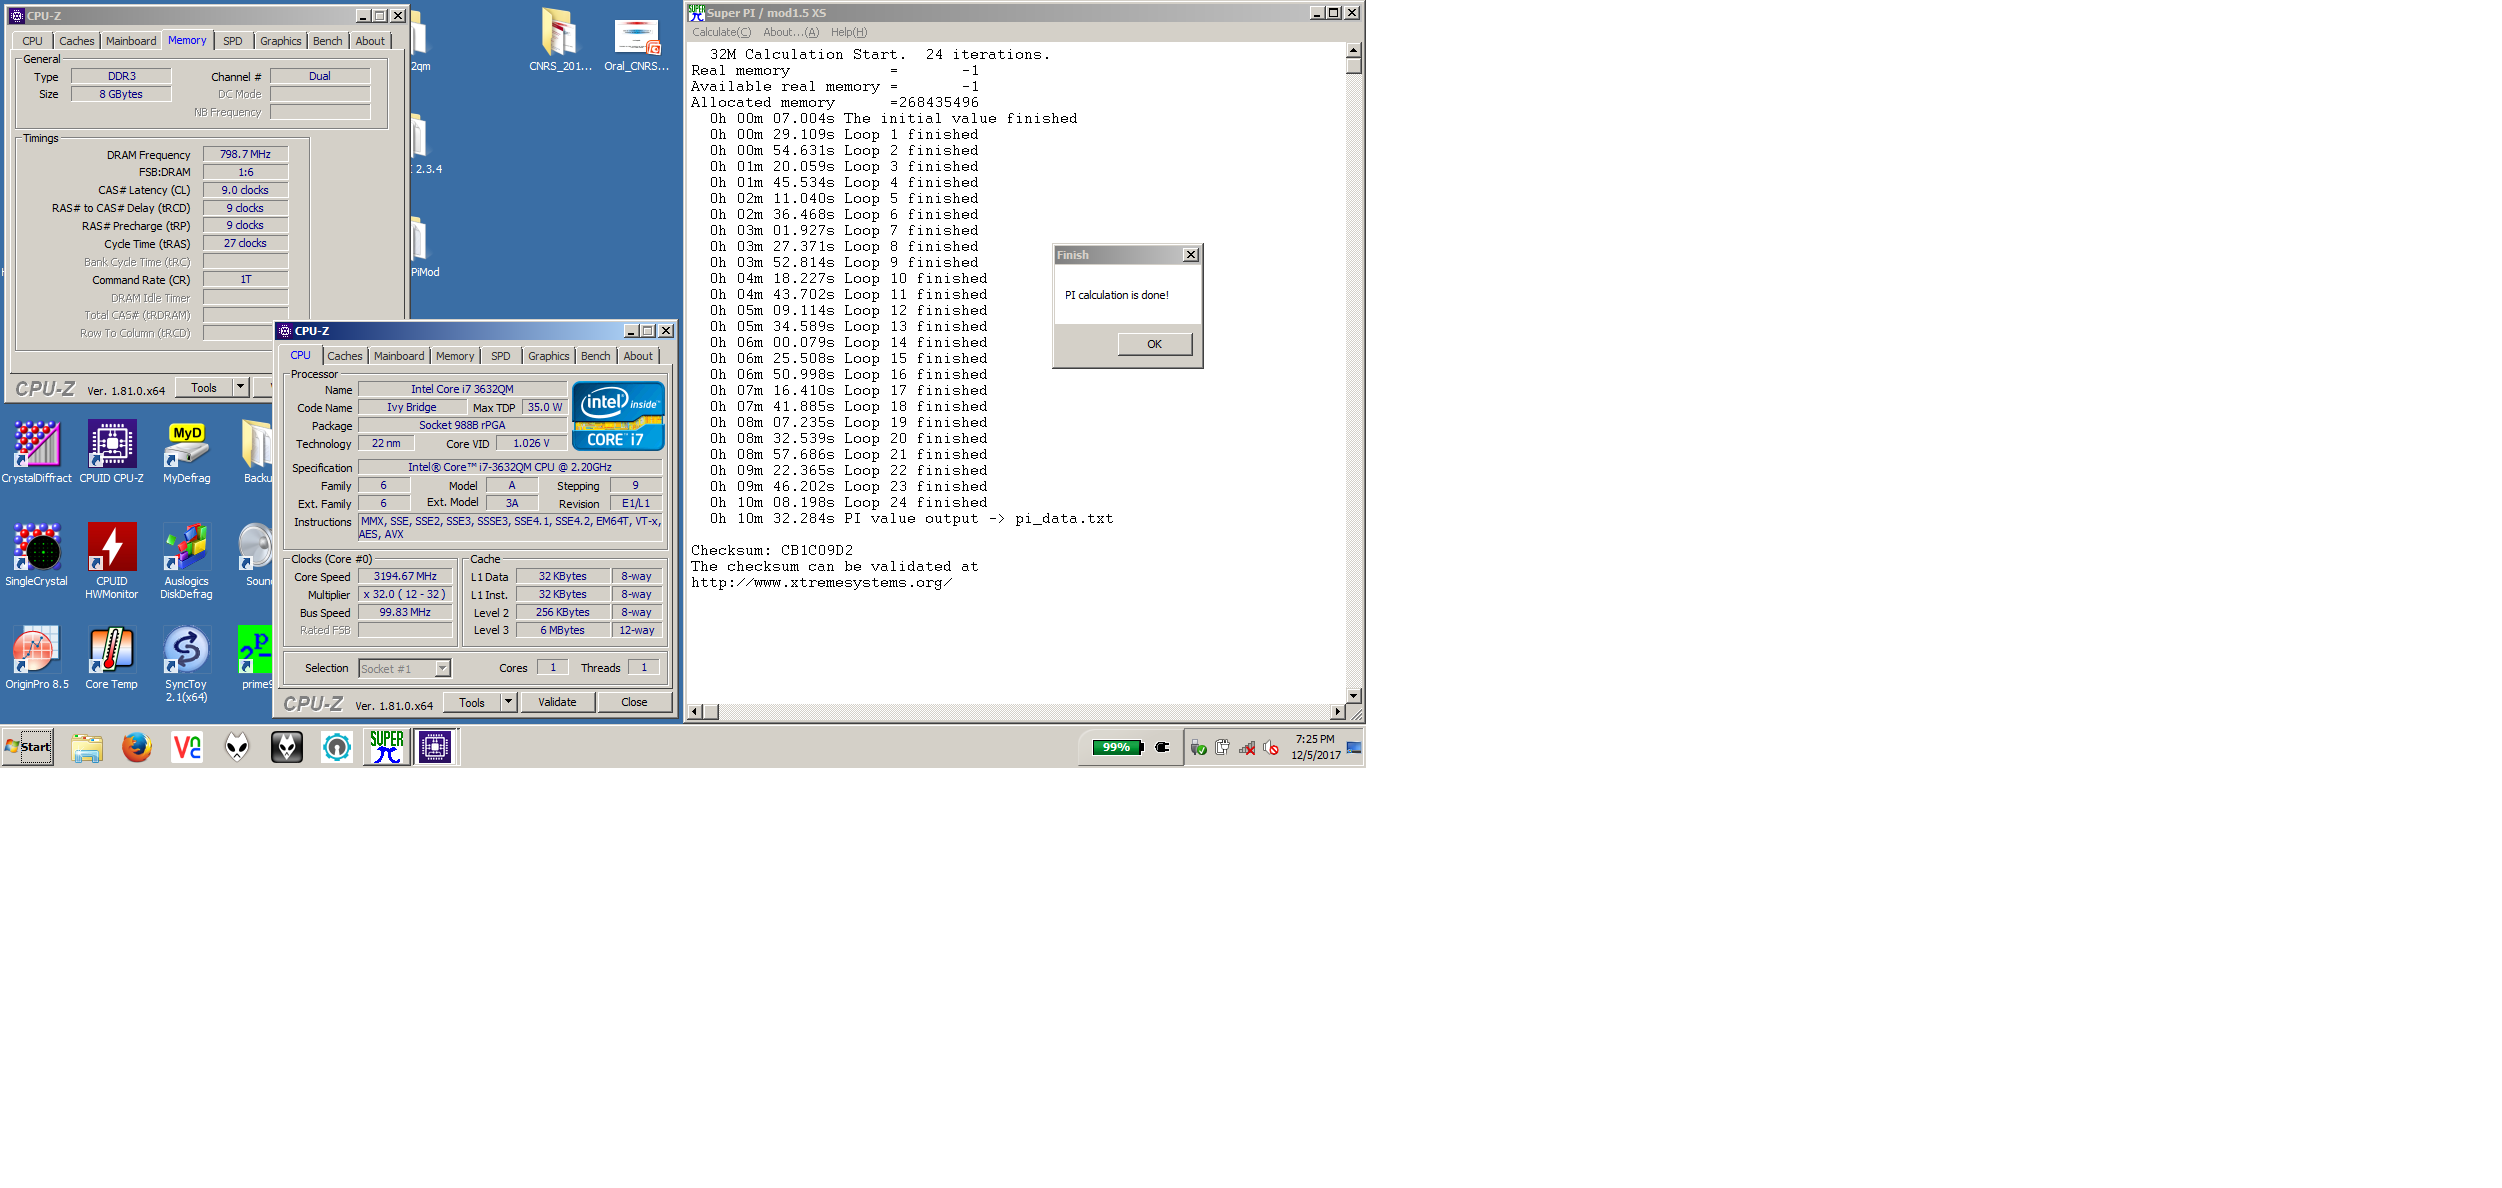Open Bench tab in back CPU-Z window
Screen dimensions: 2502x1188
click(328, 41)
